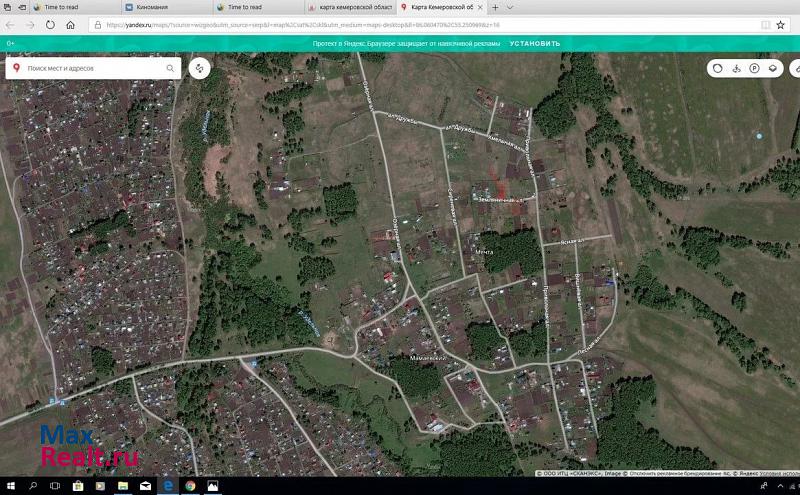Toggle the parking layer (P) icon
800x495 pixels.
(x=753, y=68)
